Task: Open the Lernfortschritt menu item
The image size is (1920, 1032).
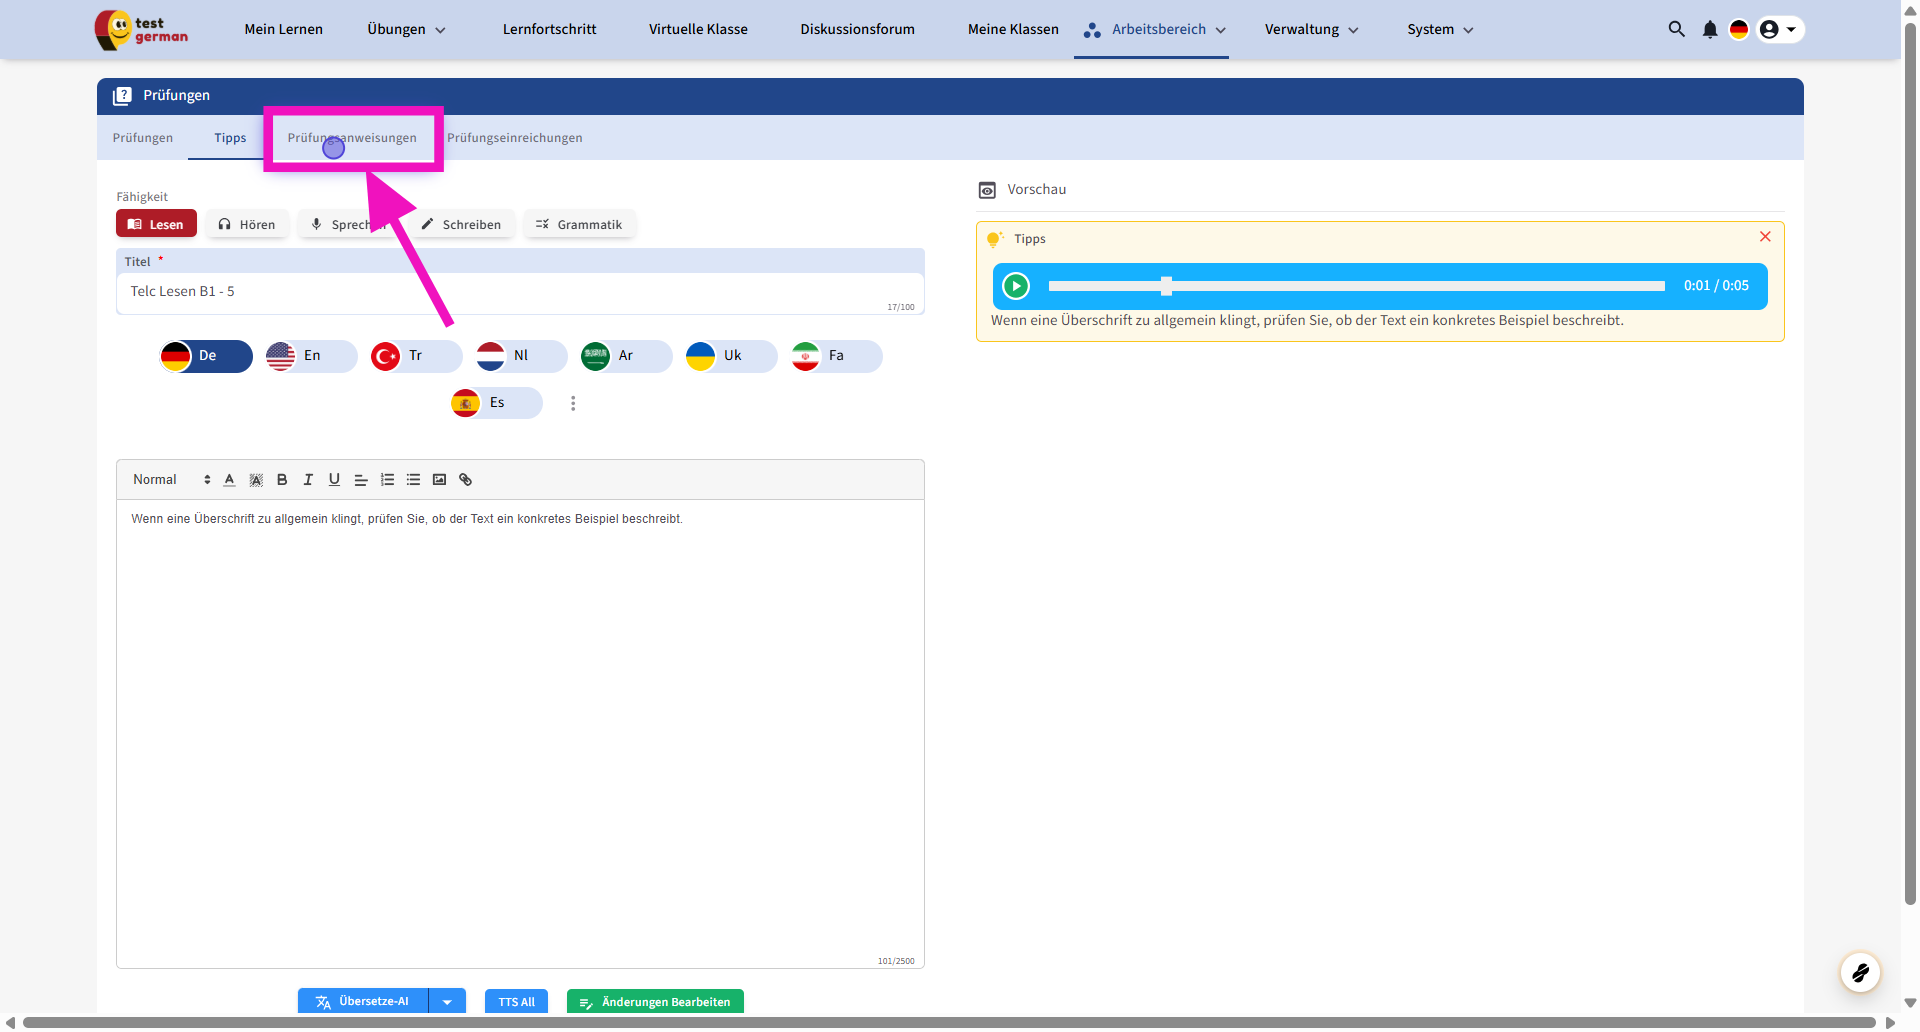Action: click(549, 30)
